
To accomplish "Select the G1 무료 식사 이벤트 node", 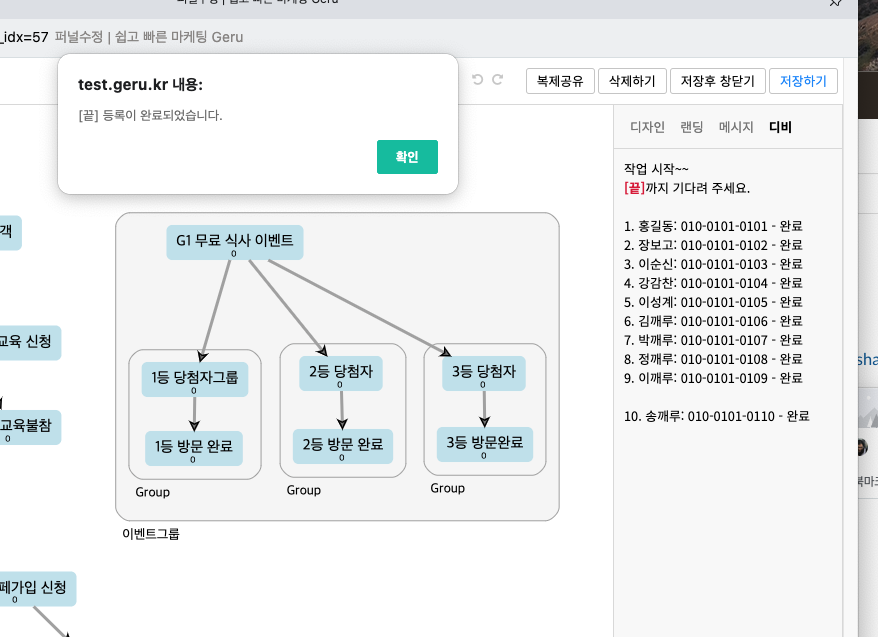I will tap(235, 242).
